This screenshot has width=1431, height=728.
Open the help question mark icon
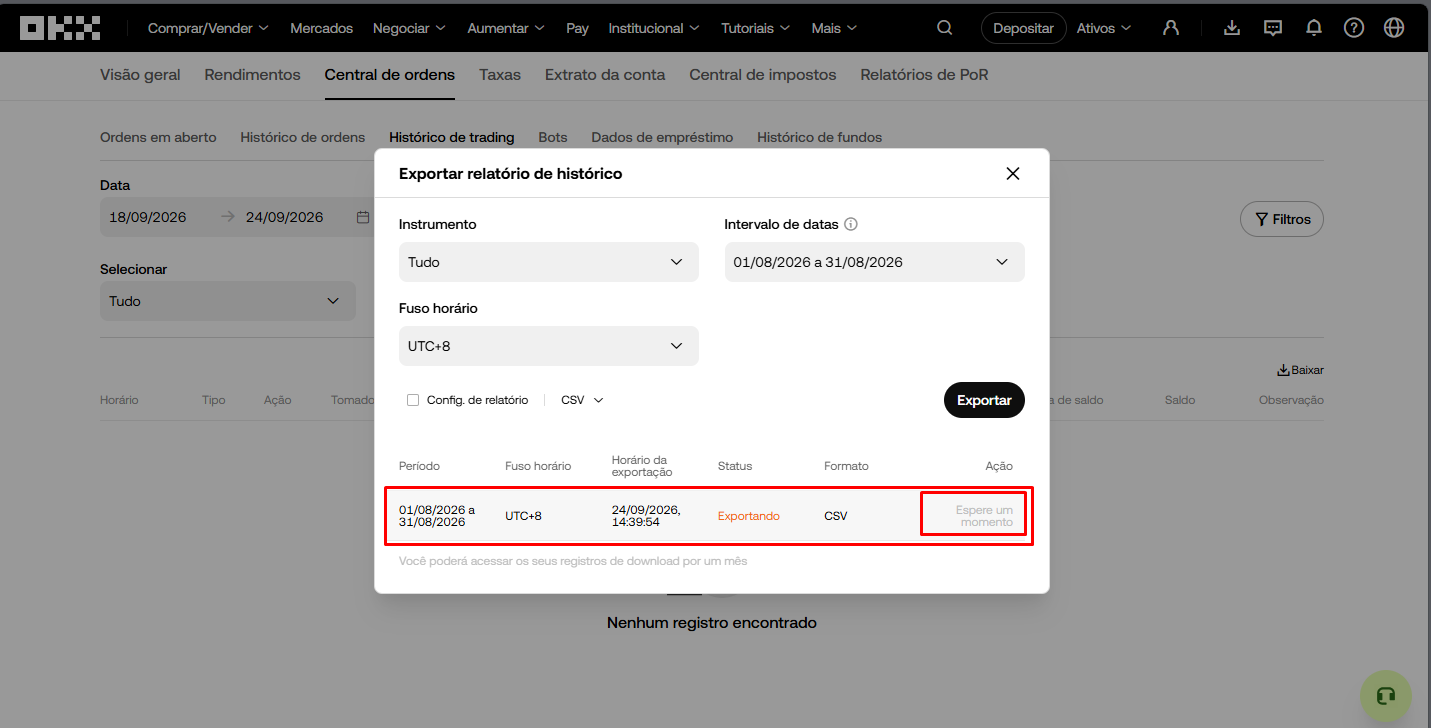[1354, 28]
